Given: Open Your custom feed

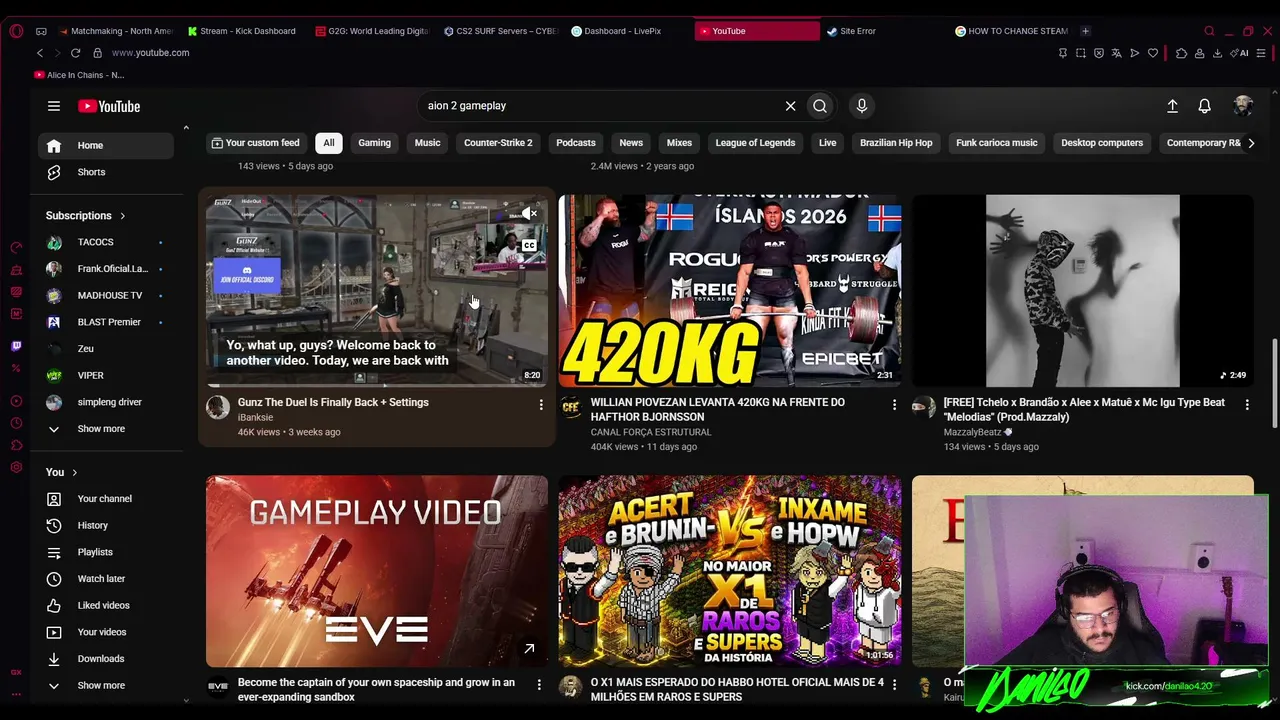Looking at the screenshot, I should [x=255, y=143].
